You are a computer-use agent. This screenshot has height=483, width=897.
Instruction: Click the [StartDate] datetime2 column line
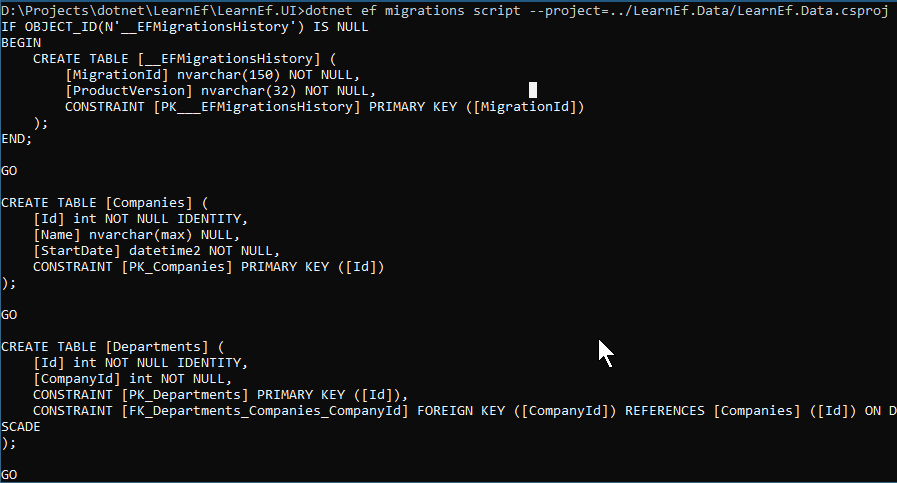(156, 251)
